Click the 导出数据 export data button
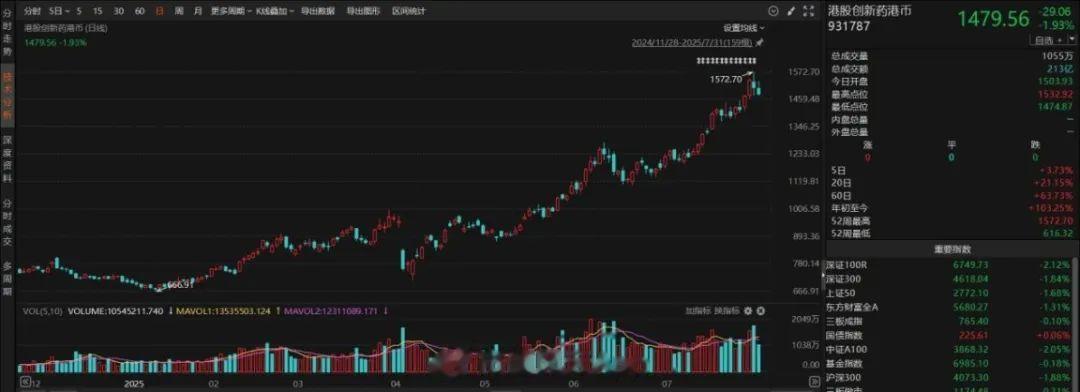The image size is (1080, 392). 318,11
